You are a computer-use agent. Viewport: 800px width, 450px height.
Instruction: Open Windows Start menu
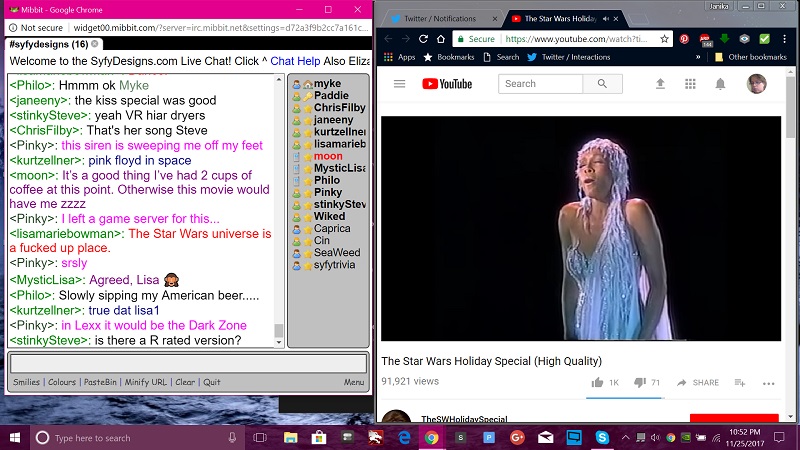(x=14, y=438)
